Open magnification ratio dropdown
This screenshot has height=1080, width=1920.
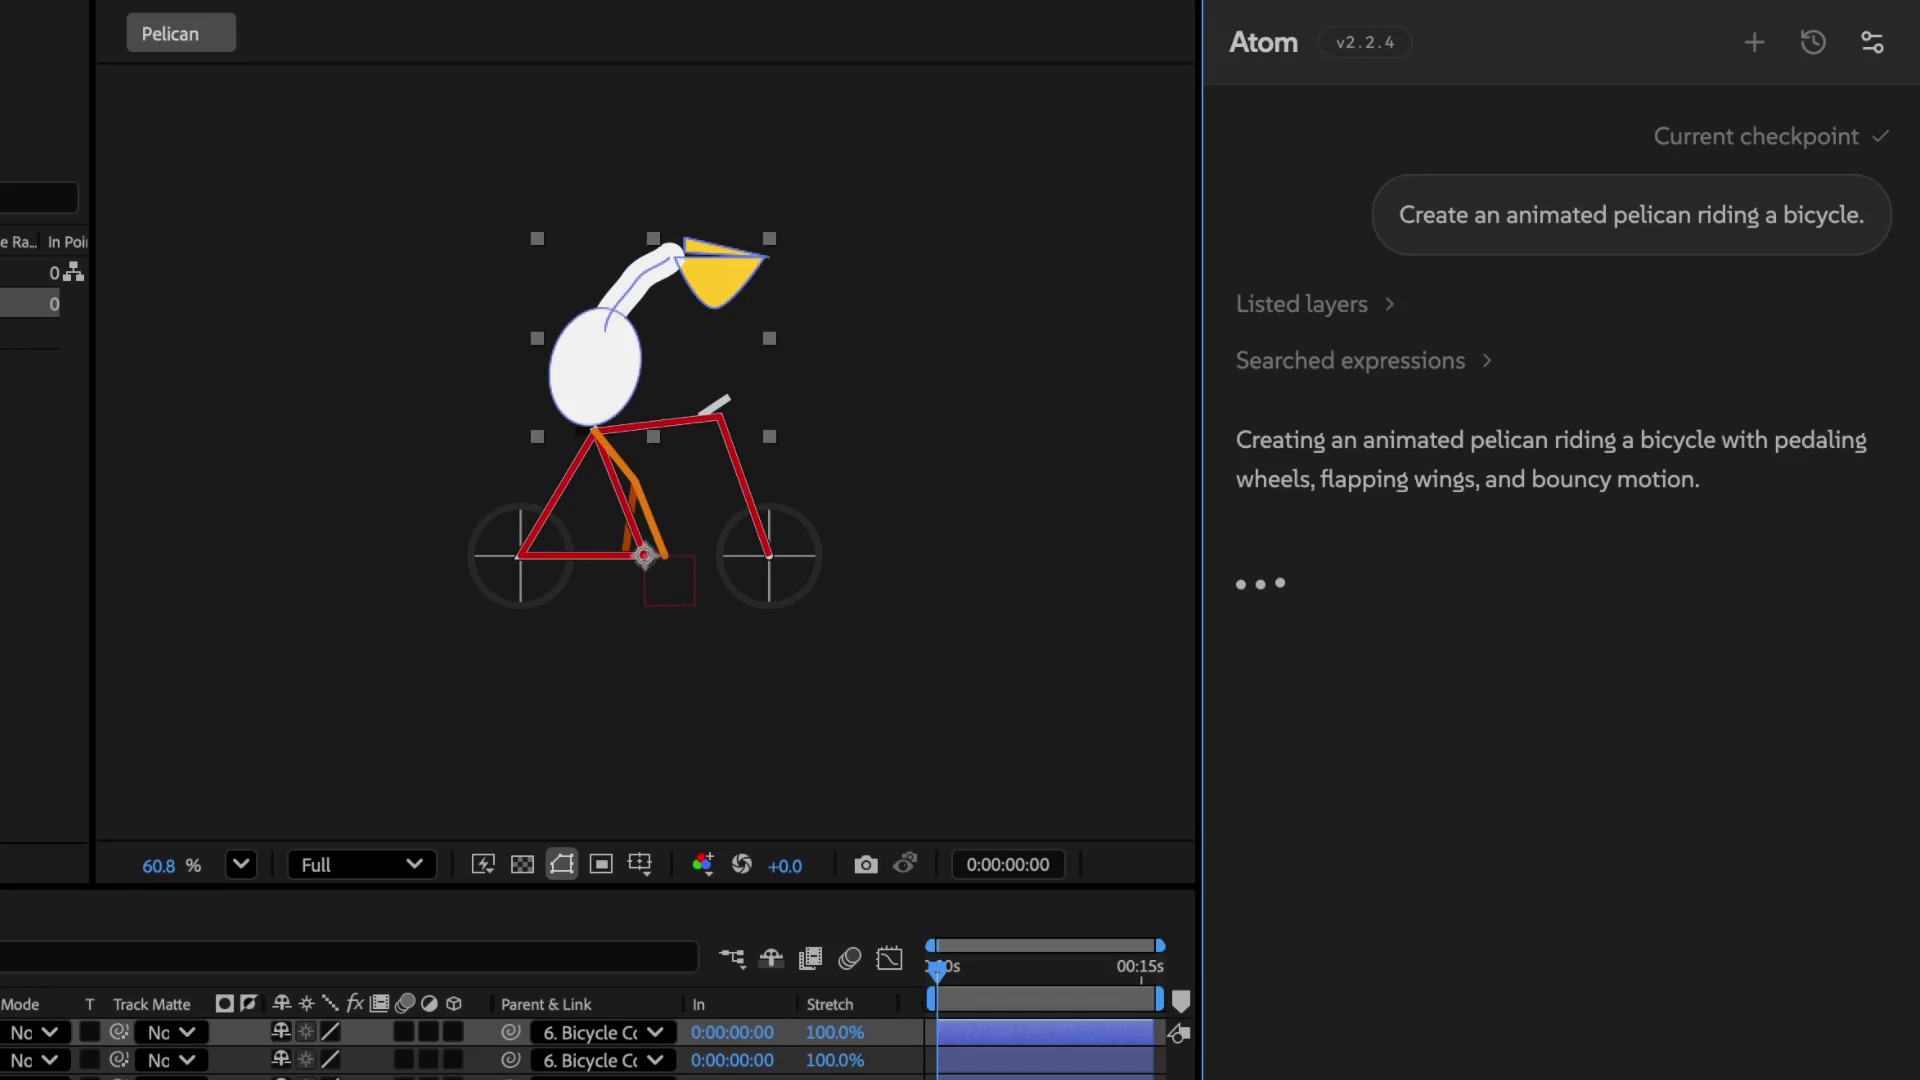(241, 865)
